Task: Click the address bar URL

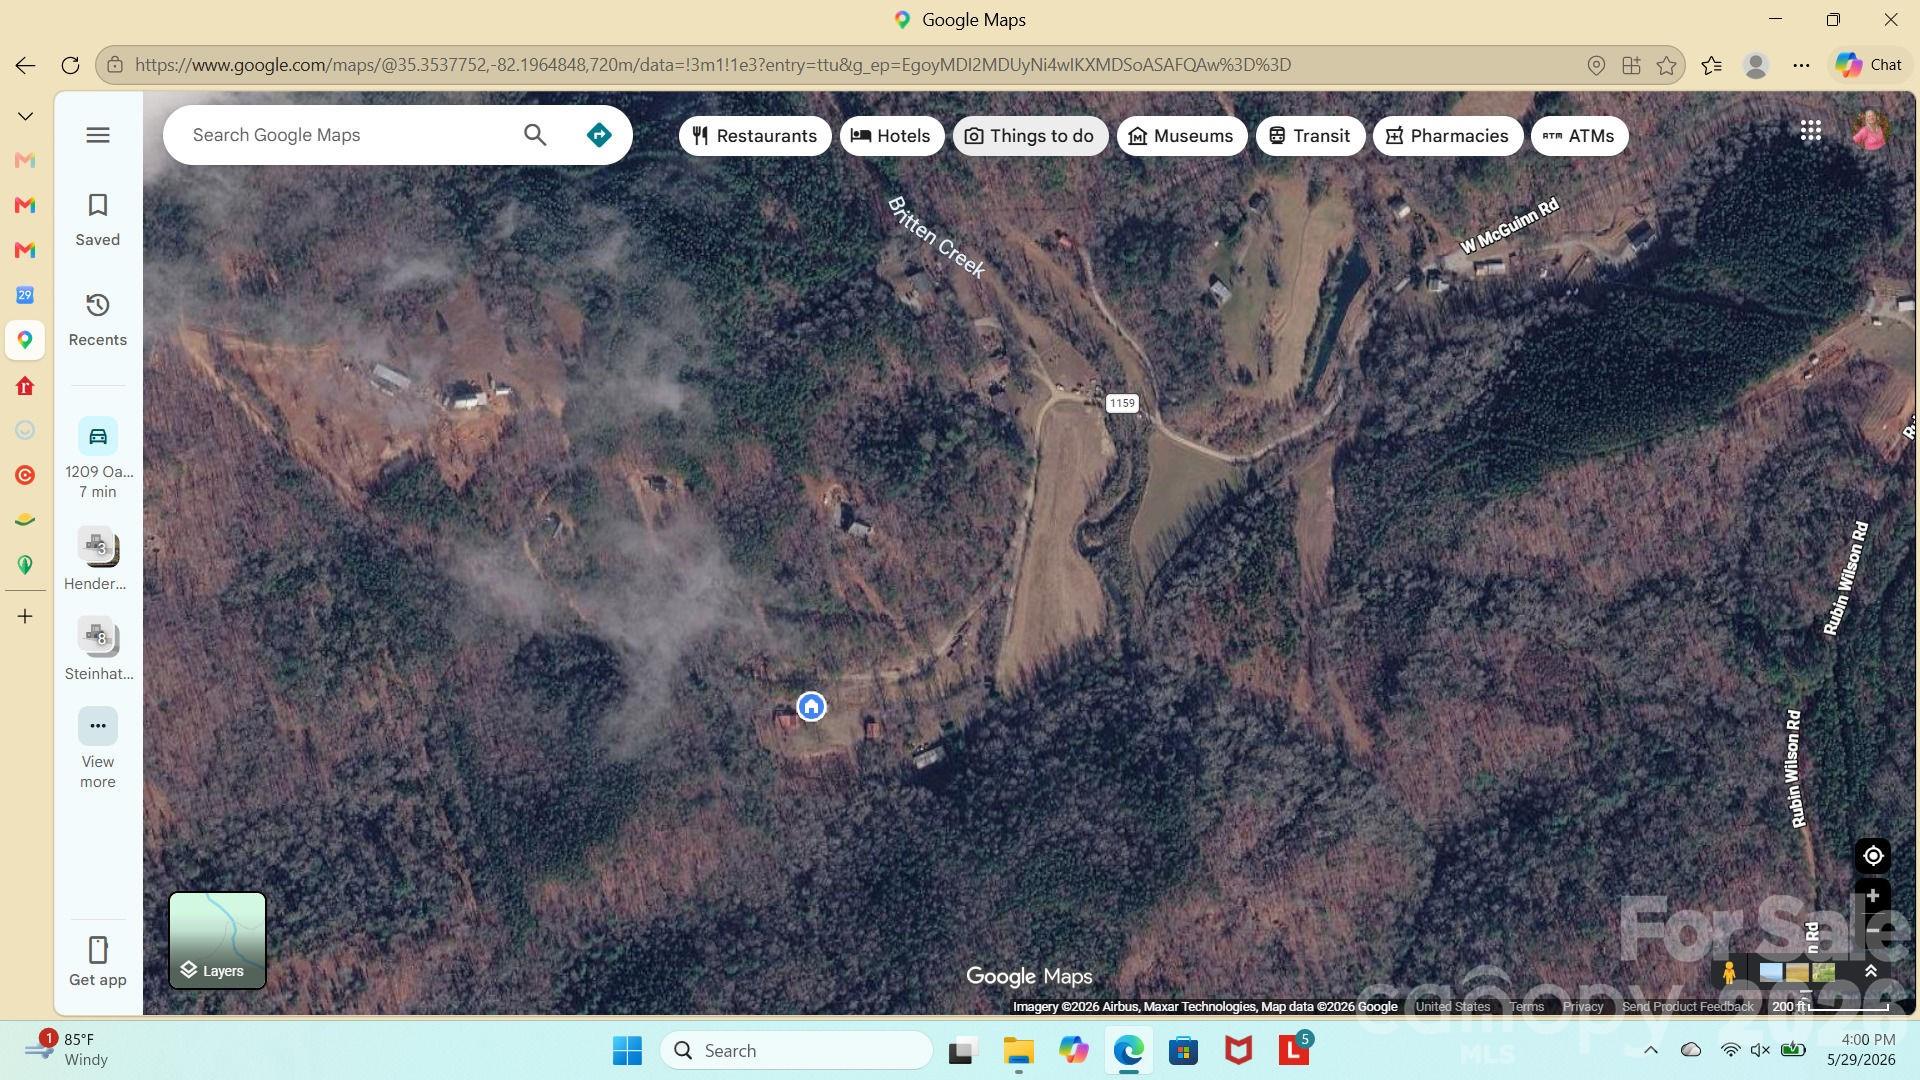Action: pyautogui.click(x=712, y=65)
